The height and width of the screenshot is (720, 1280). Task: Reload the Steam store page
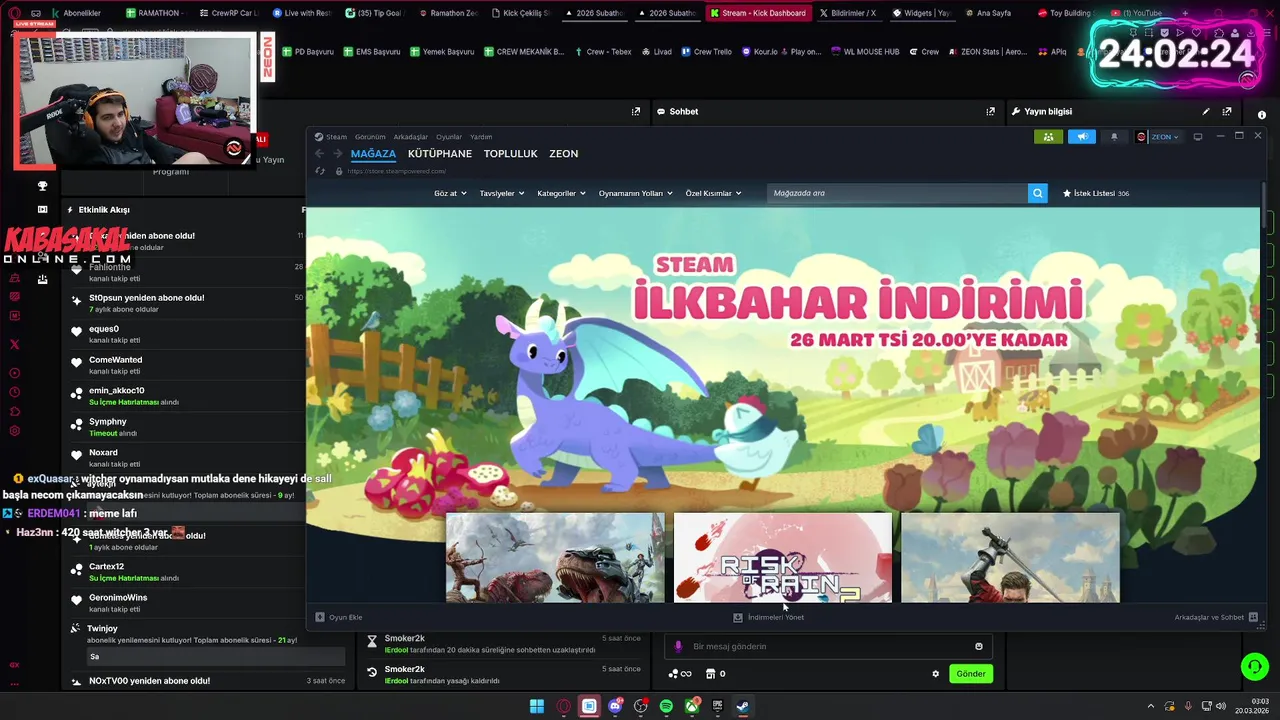[x=320, y=171]
